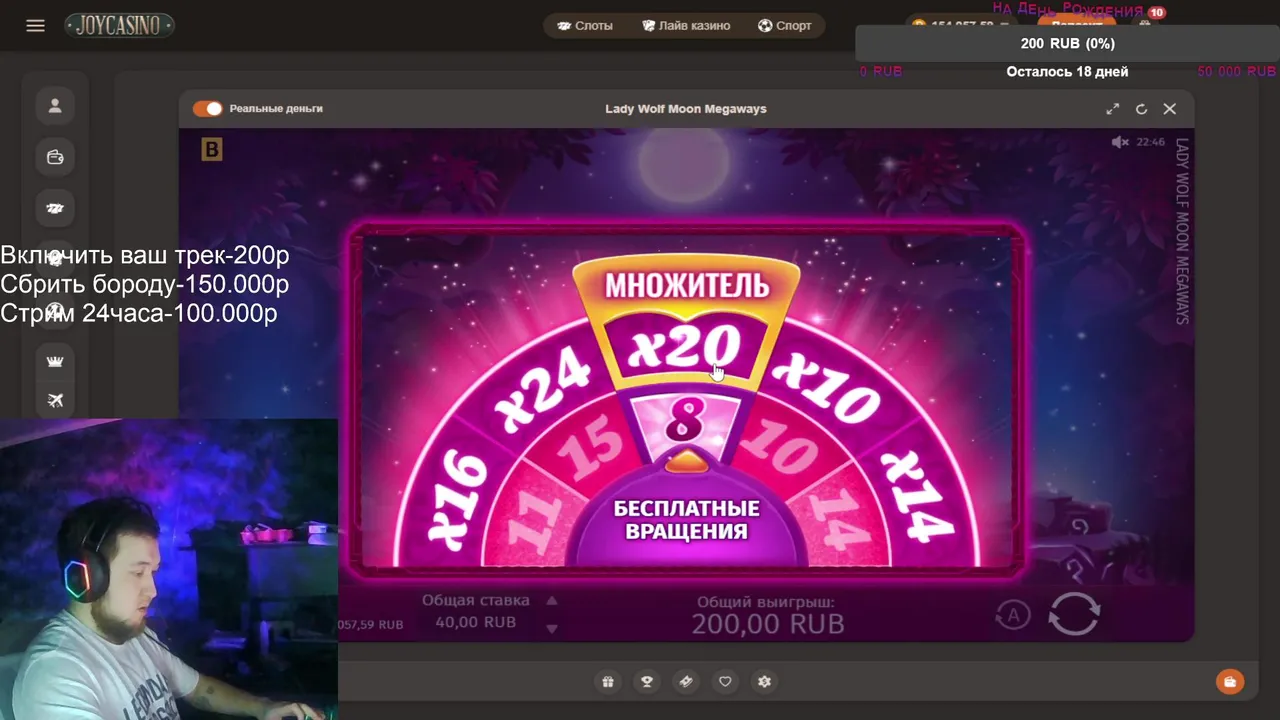Click the Lady Wolf Moon Megaways title

tap(686, 108)
